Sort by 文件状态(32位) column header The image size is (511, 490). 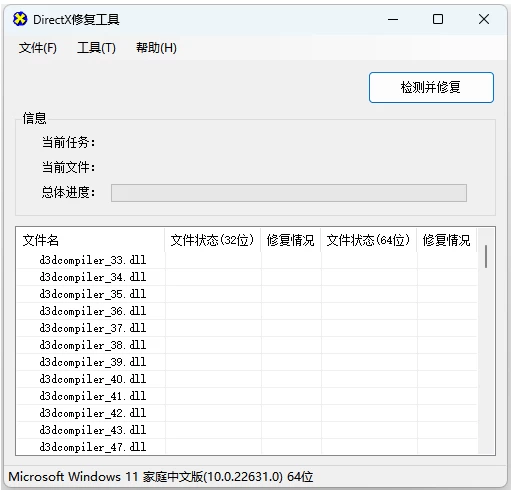[212, 240]
